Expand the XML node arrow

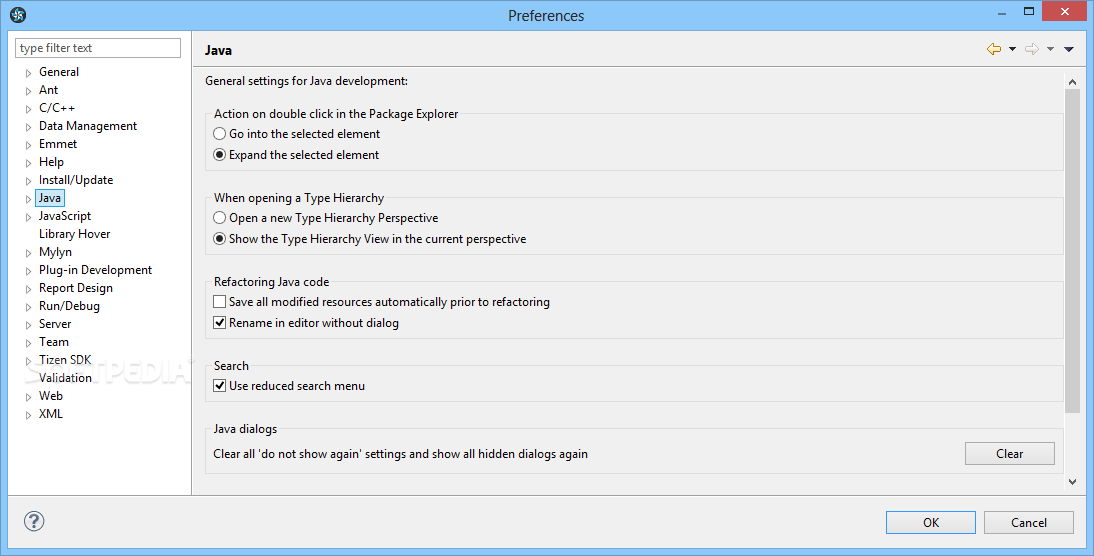(29, 415)
